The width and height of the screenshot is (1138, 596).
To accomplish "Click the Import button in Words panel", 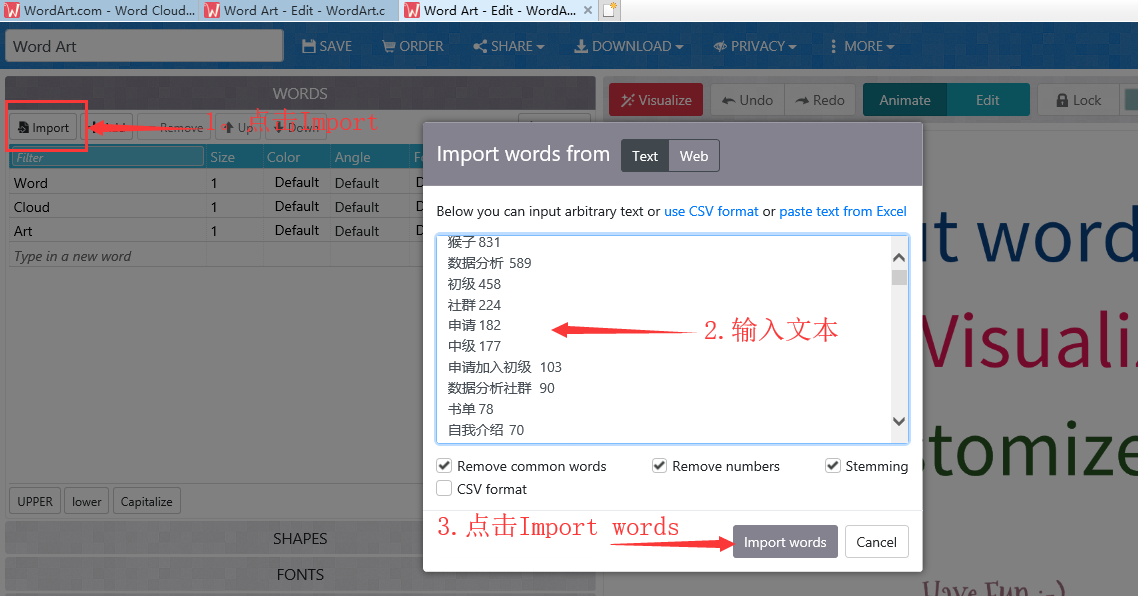I will (x=44, y=128).
